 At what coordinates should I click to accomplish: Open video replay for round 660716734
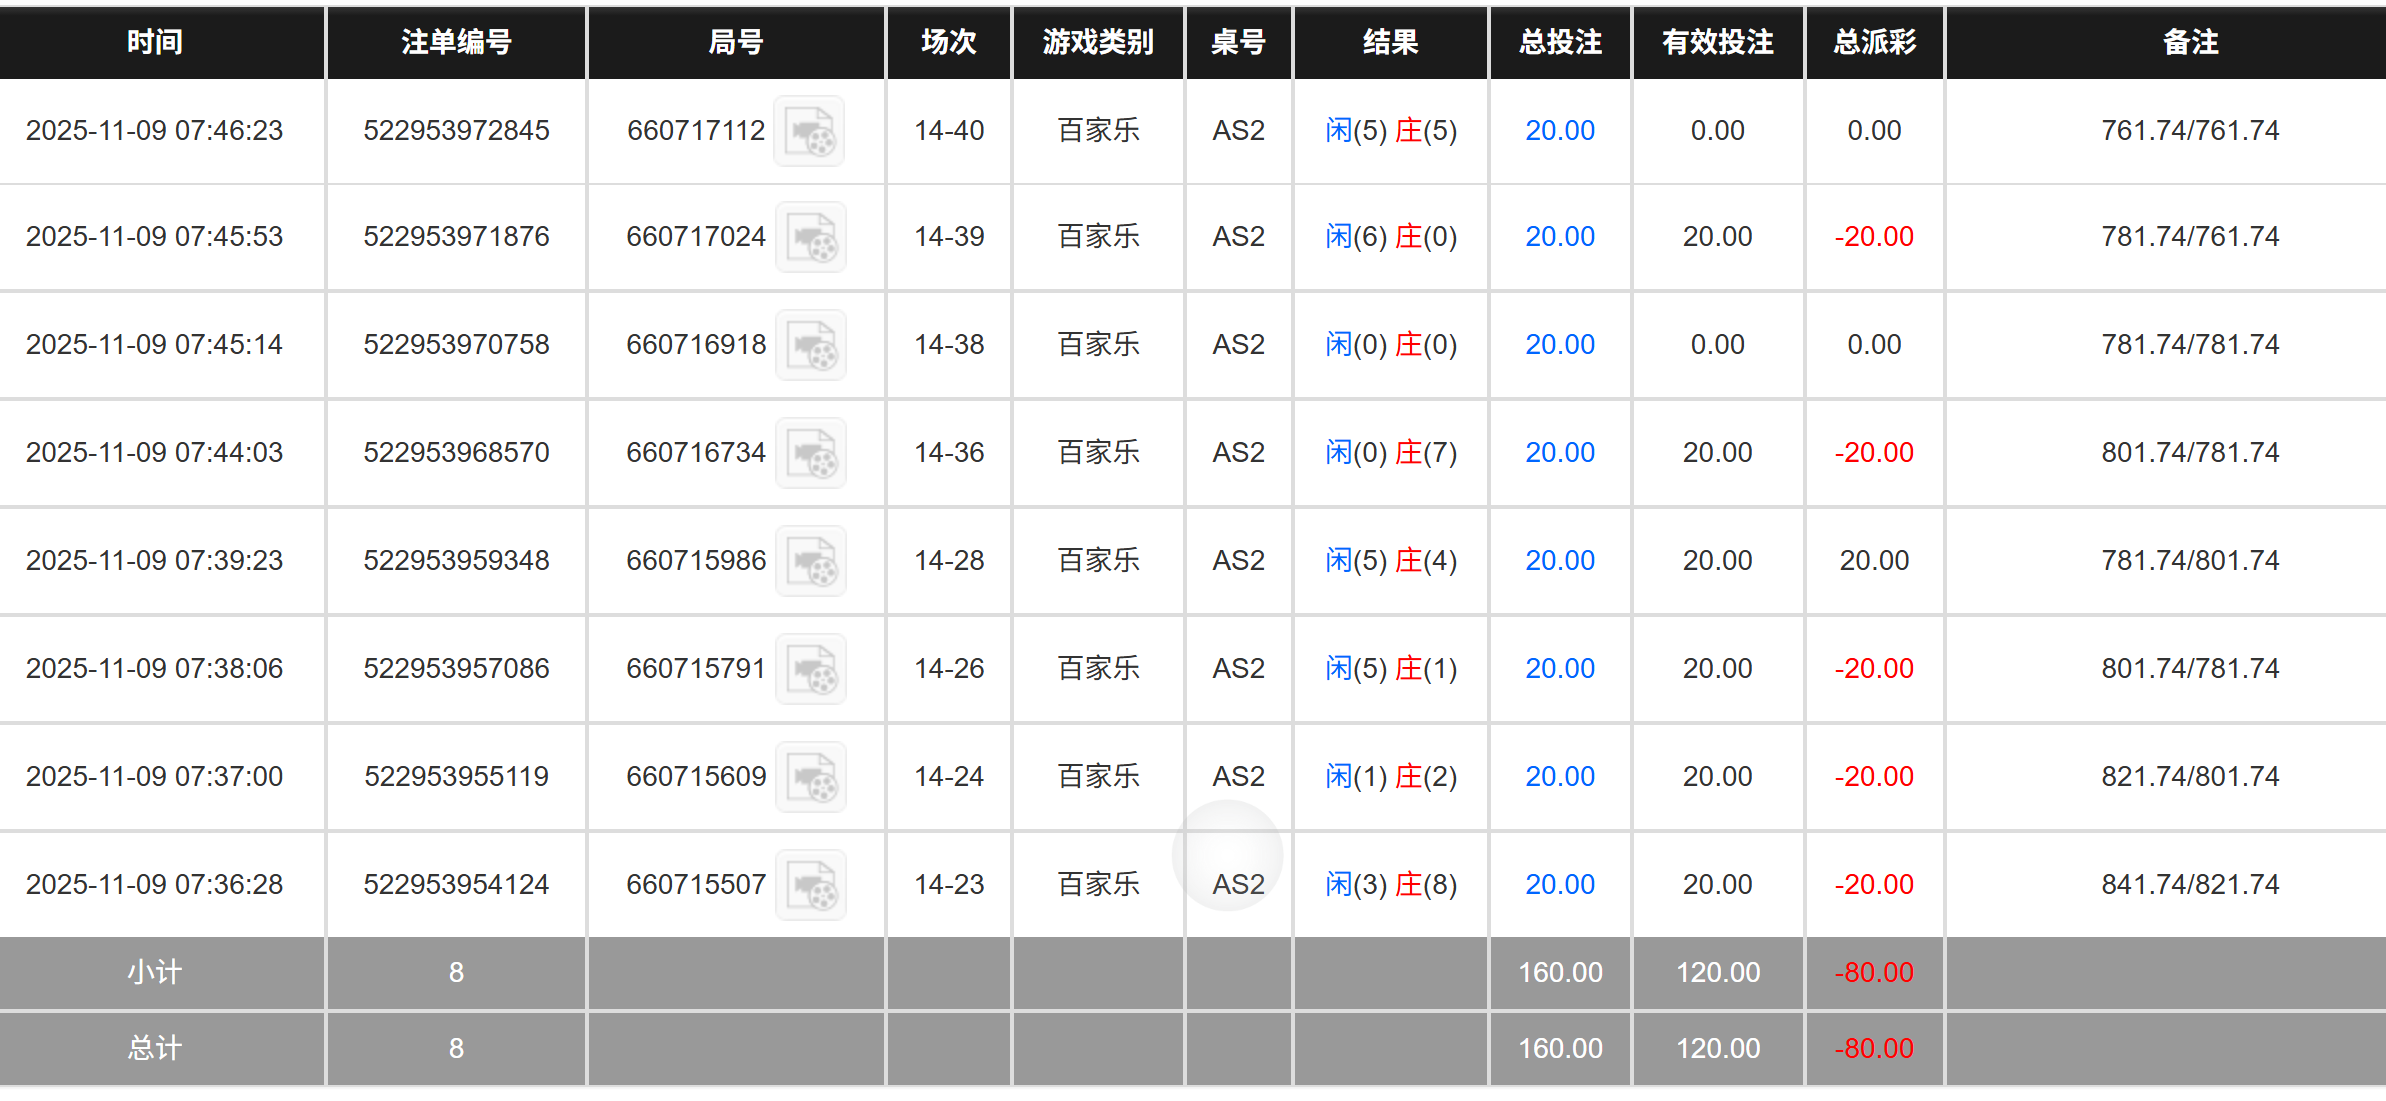pos(810,452)
